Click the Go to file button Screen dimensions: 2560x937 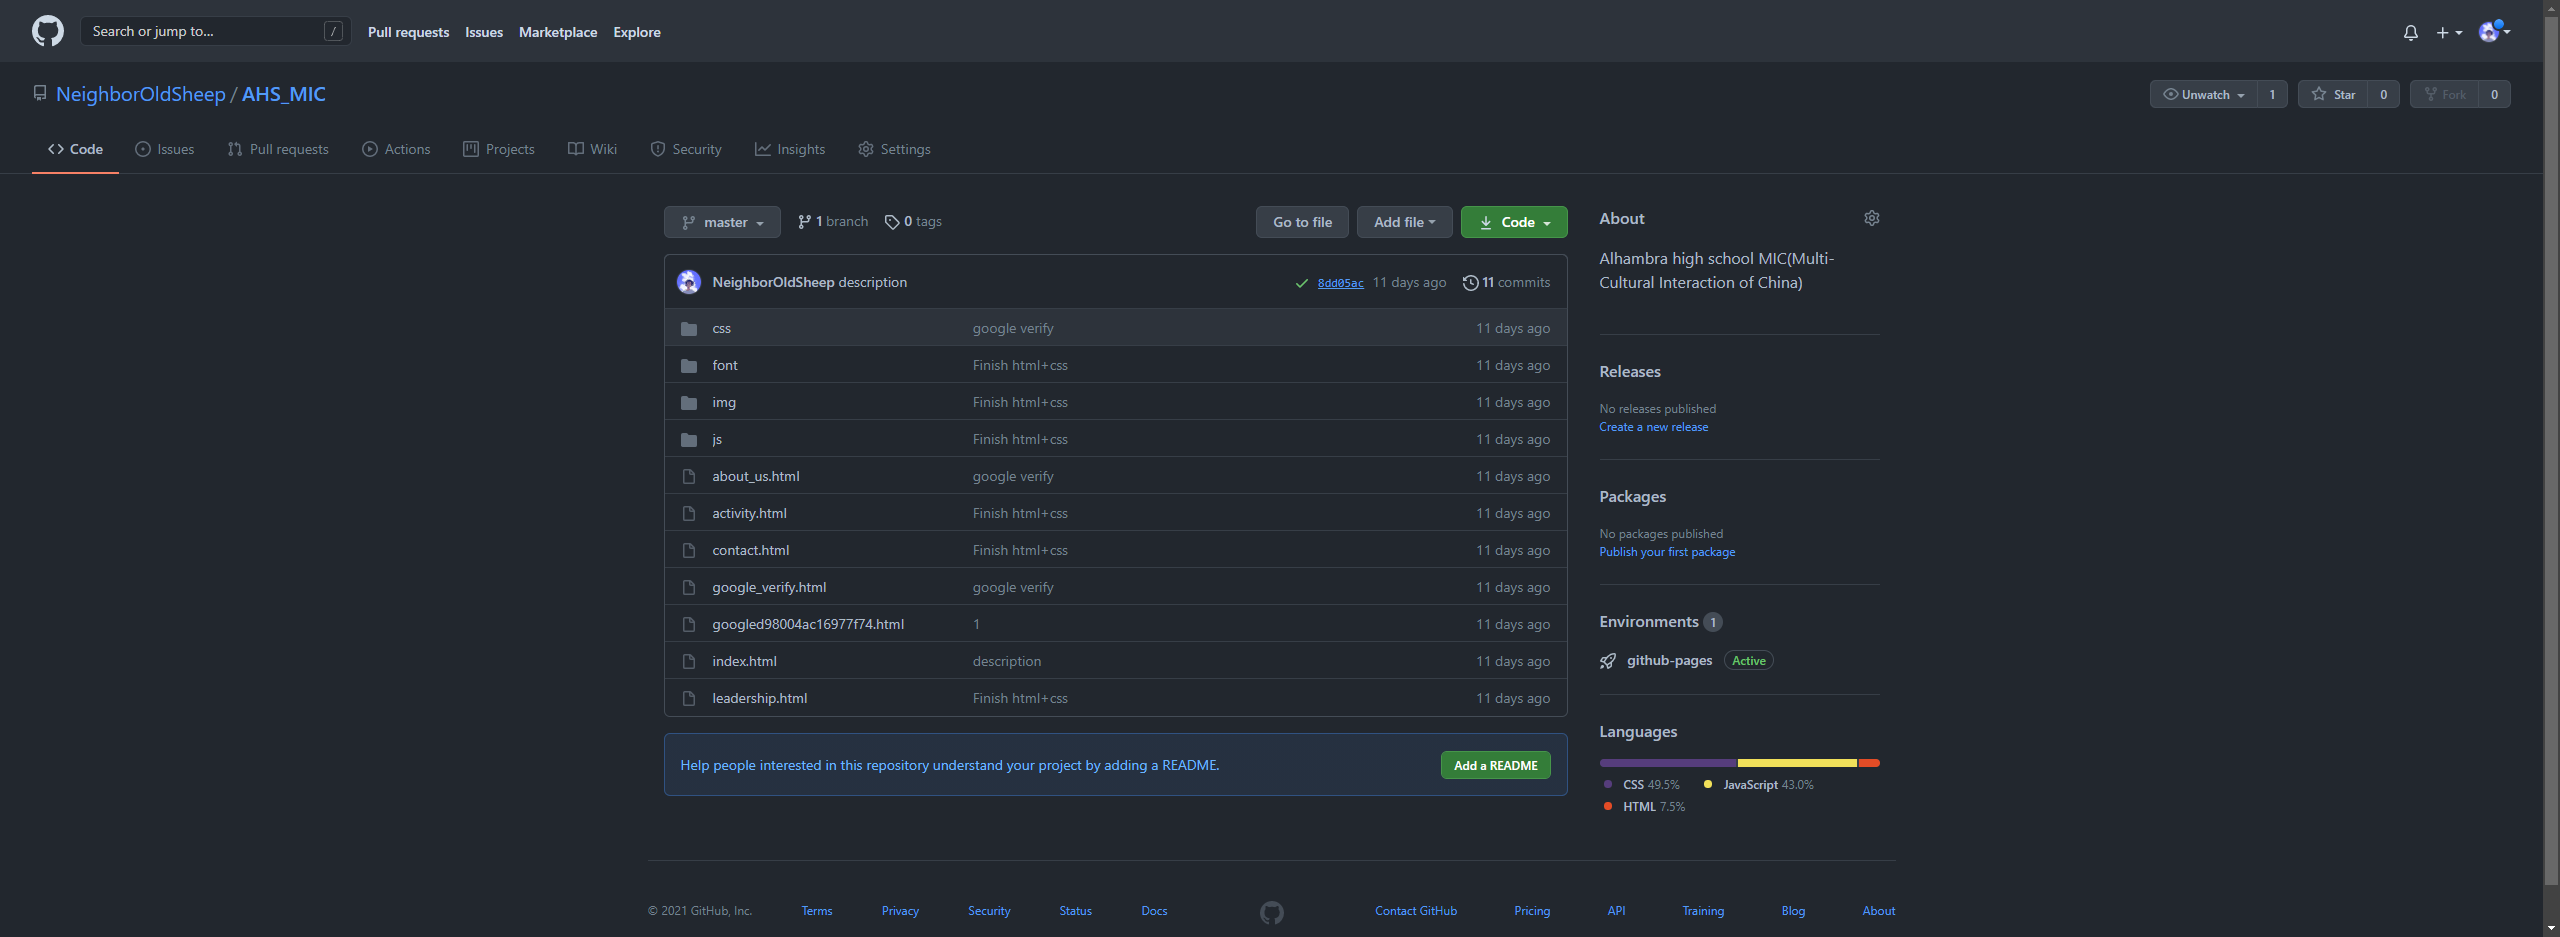[1302, 222]
